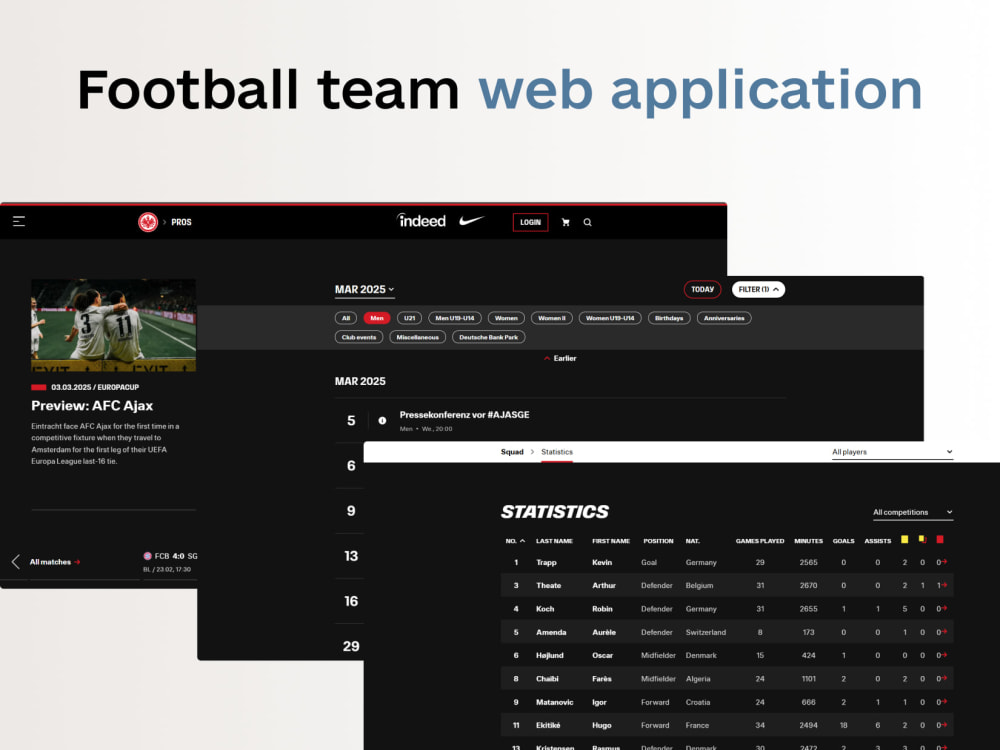Screen dimensions: 1000x750
Task: Sort table by NO. column
Action: 515,541
